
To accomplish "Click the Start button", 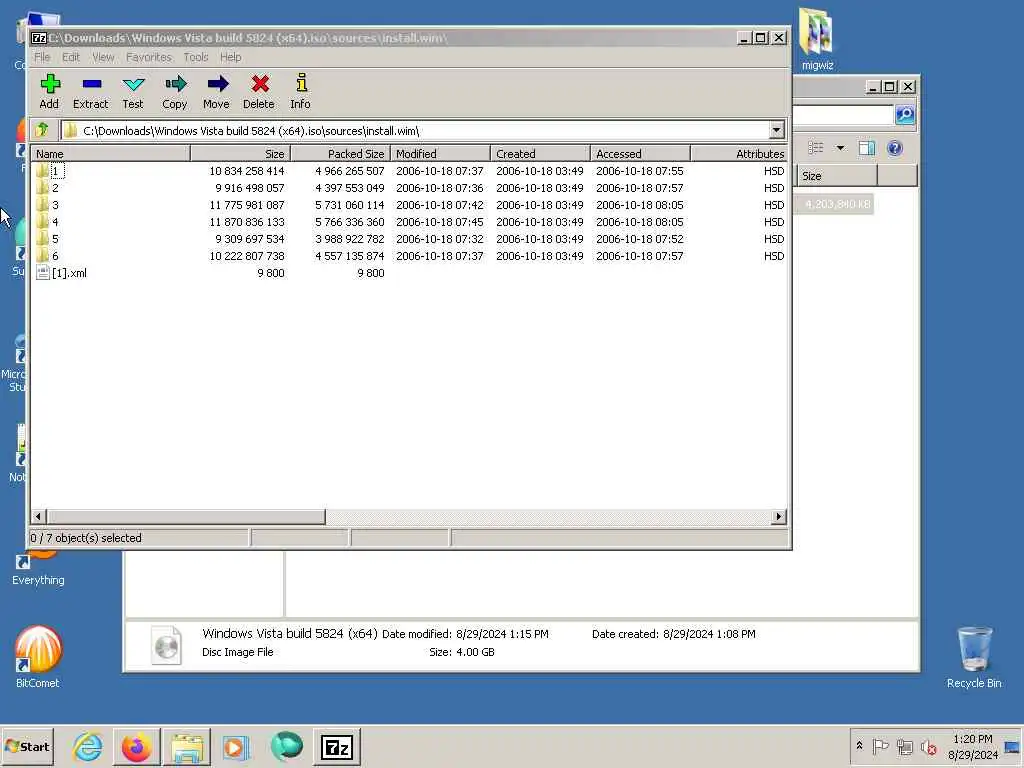I will click(27, 746).
